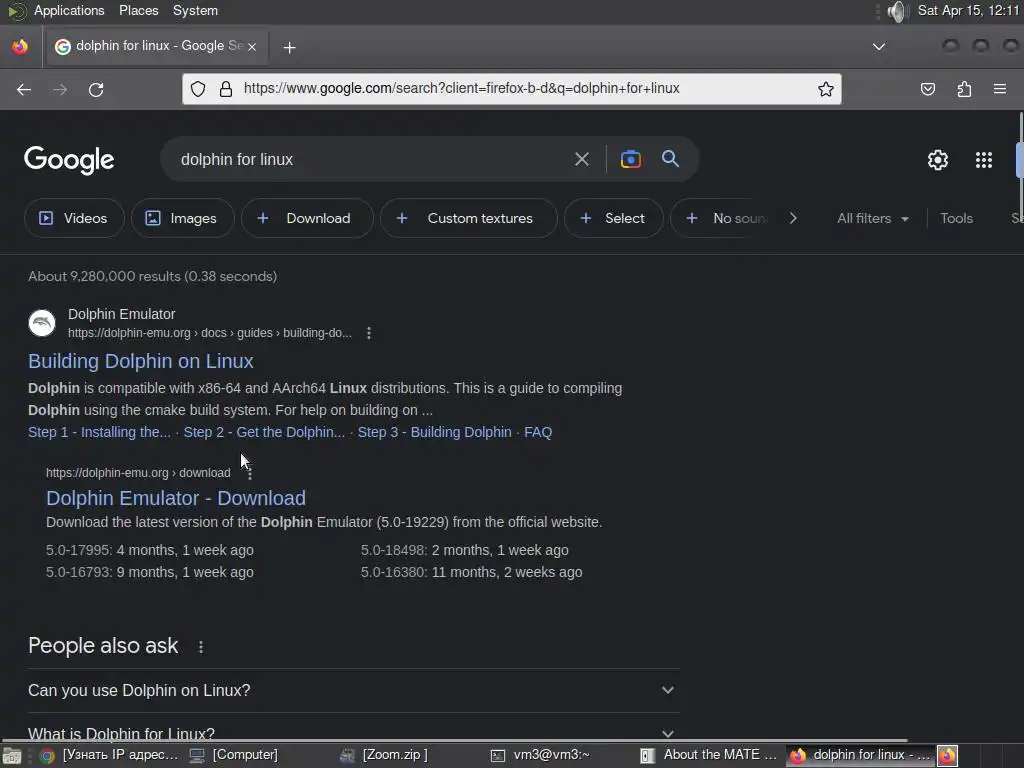The image size is (1024, 768).
Task: Add Custom textures search chip
Action: click(x=468, y=218)
